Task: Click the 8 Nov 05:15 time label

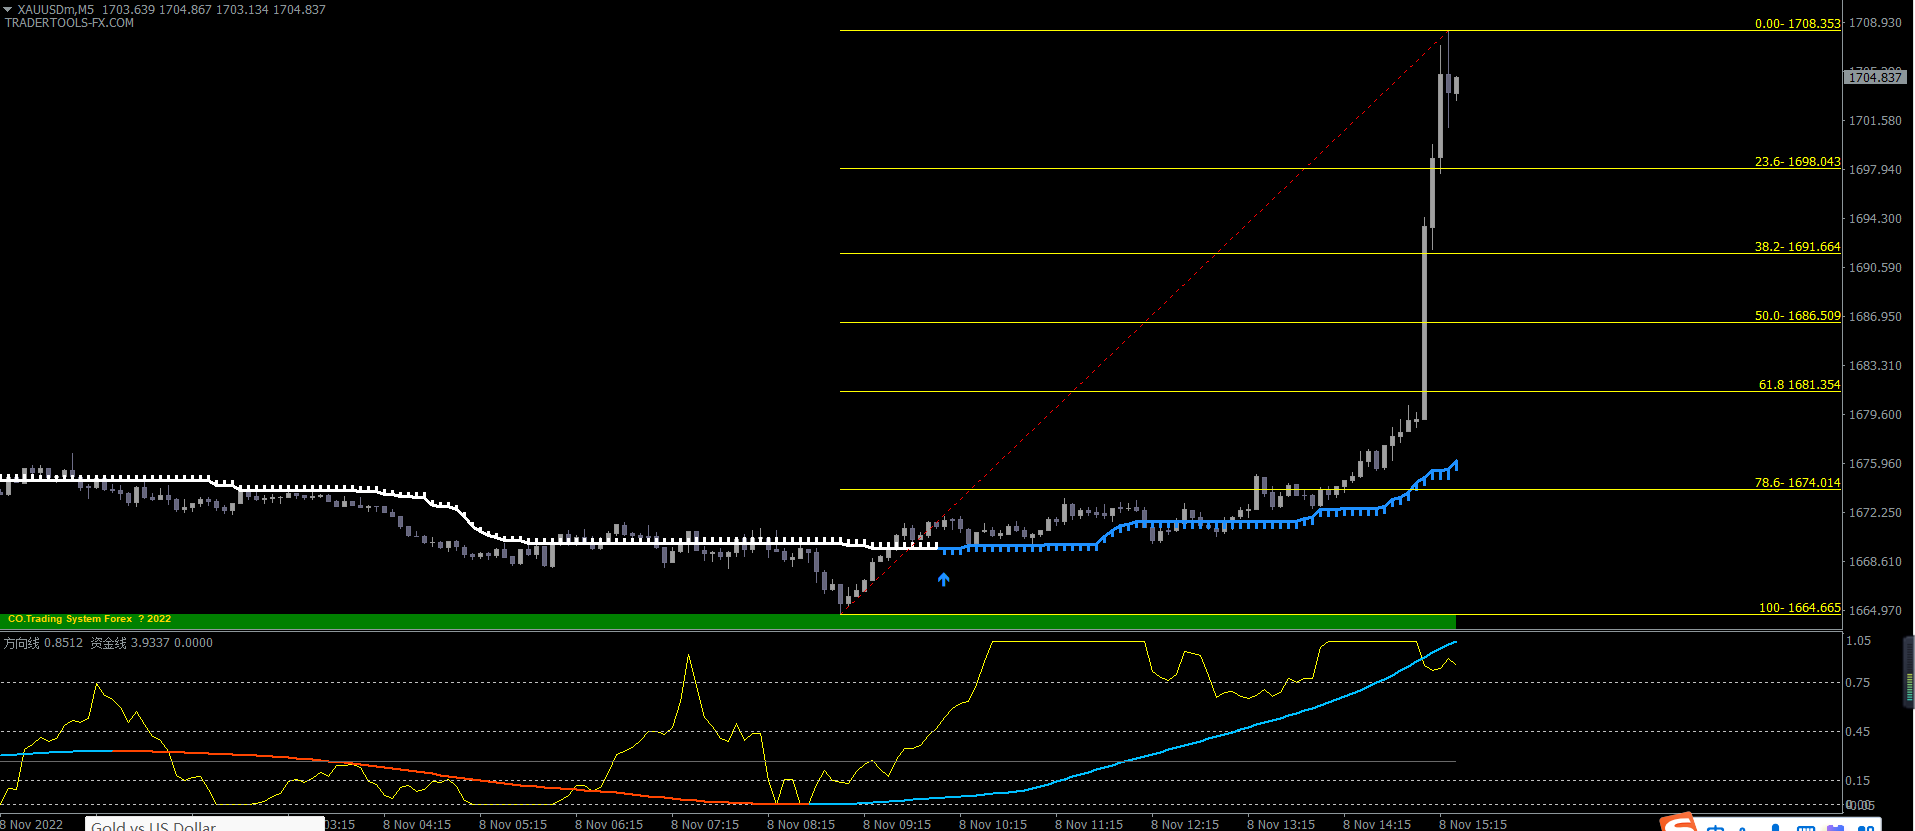Action: pyautogui.click(x=513, y=824)
